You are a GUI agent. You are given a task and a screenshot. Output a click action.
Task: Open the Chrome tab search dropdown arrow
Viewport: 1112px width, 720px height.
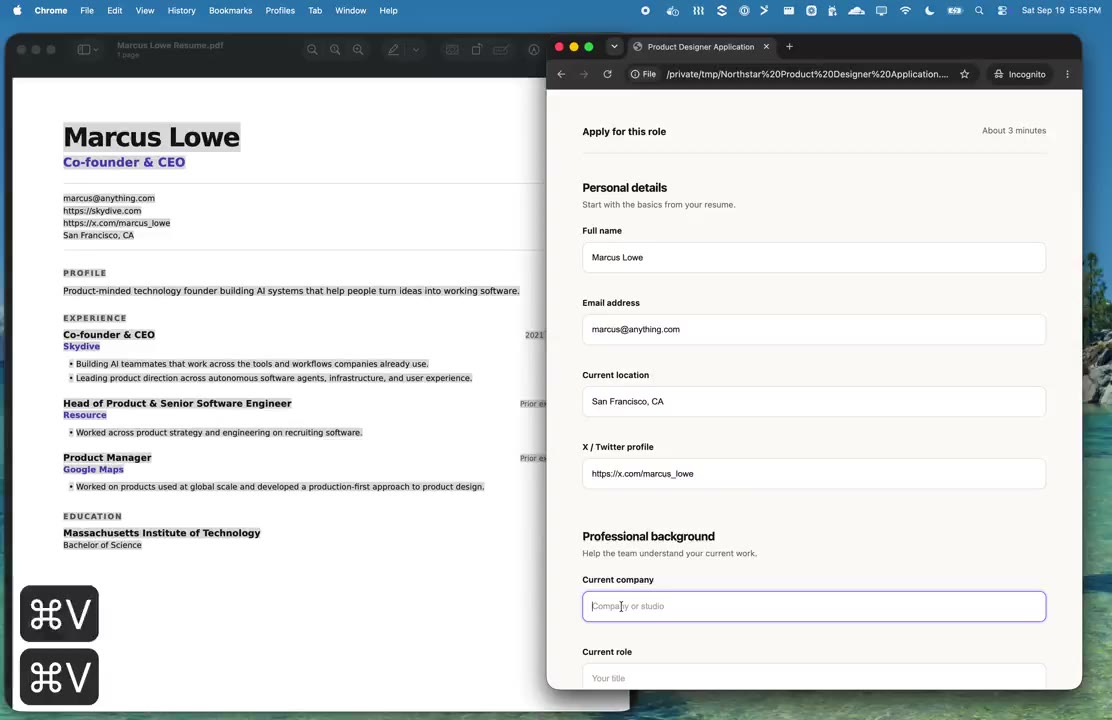click(x=614, y=46)
